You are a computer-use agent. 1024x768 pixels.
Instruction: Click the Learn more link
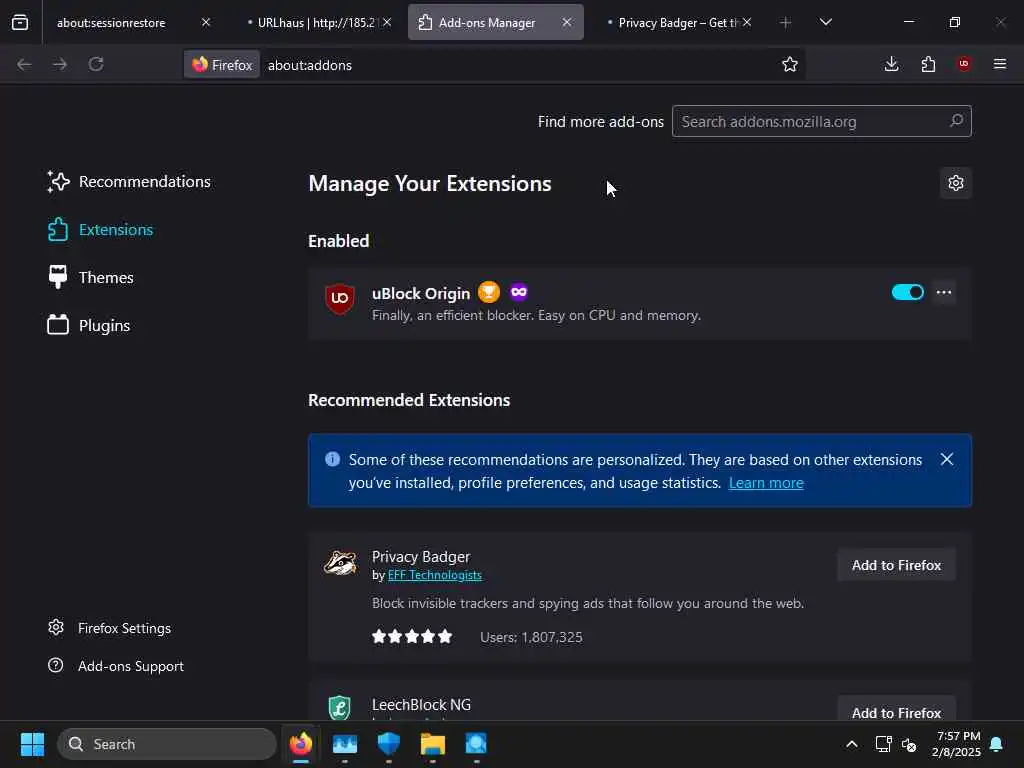tap(766, 483)
